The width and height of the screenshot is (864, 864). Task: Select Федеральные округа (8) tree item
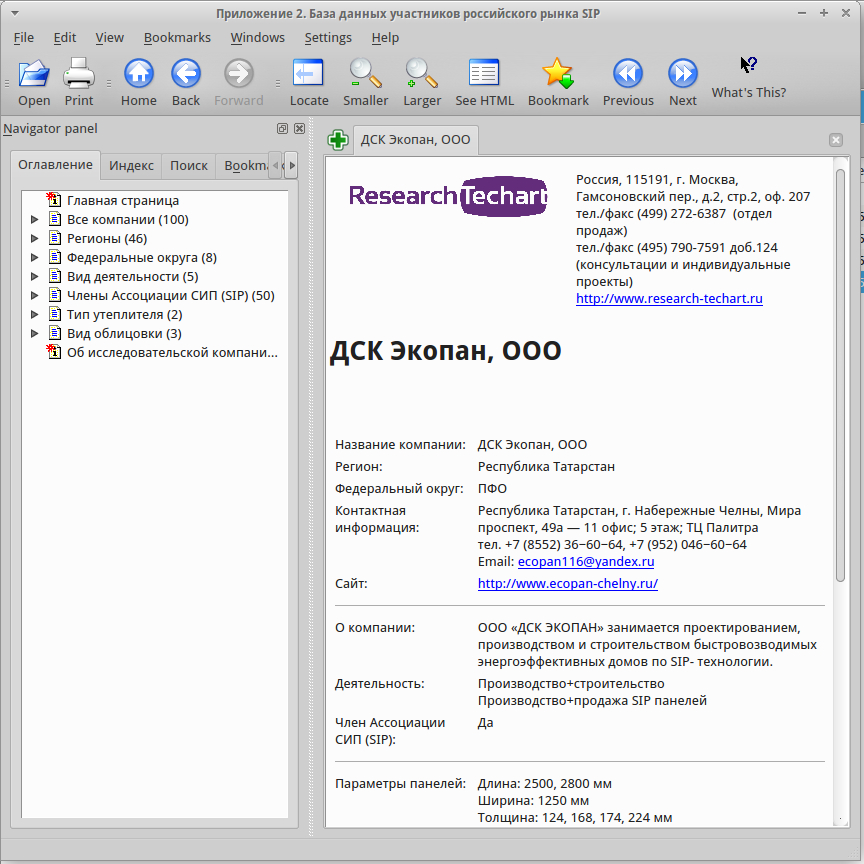tap(142, 257)
